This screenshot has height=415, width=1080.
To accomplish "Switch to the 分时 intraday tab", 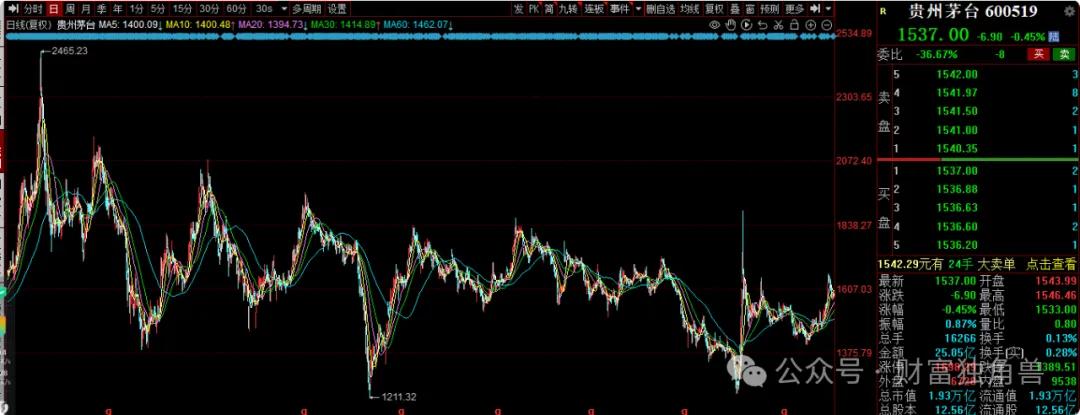I will point(33,9).
